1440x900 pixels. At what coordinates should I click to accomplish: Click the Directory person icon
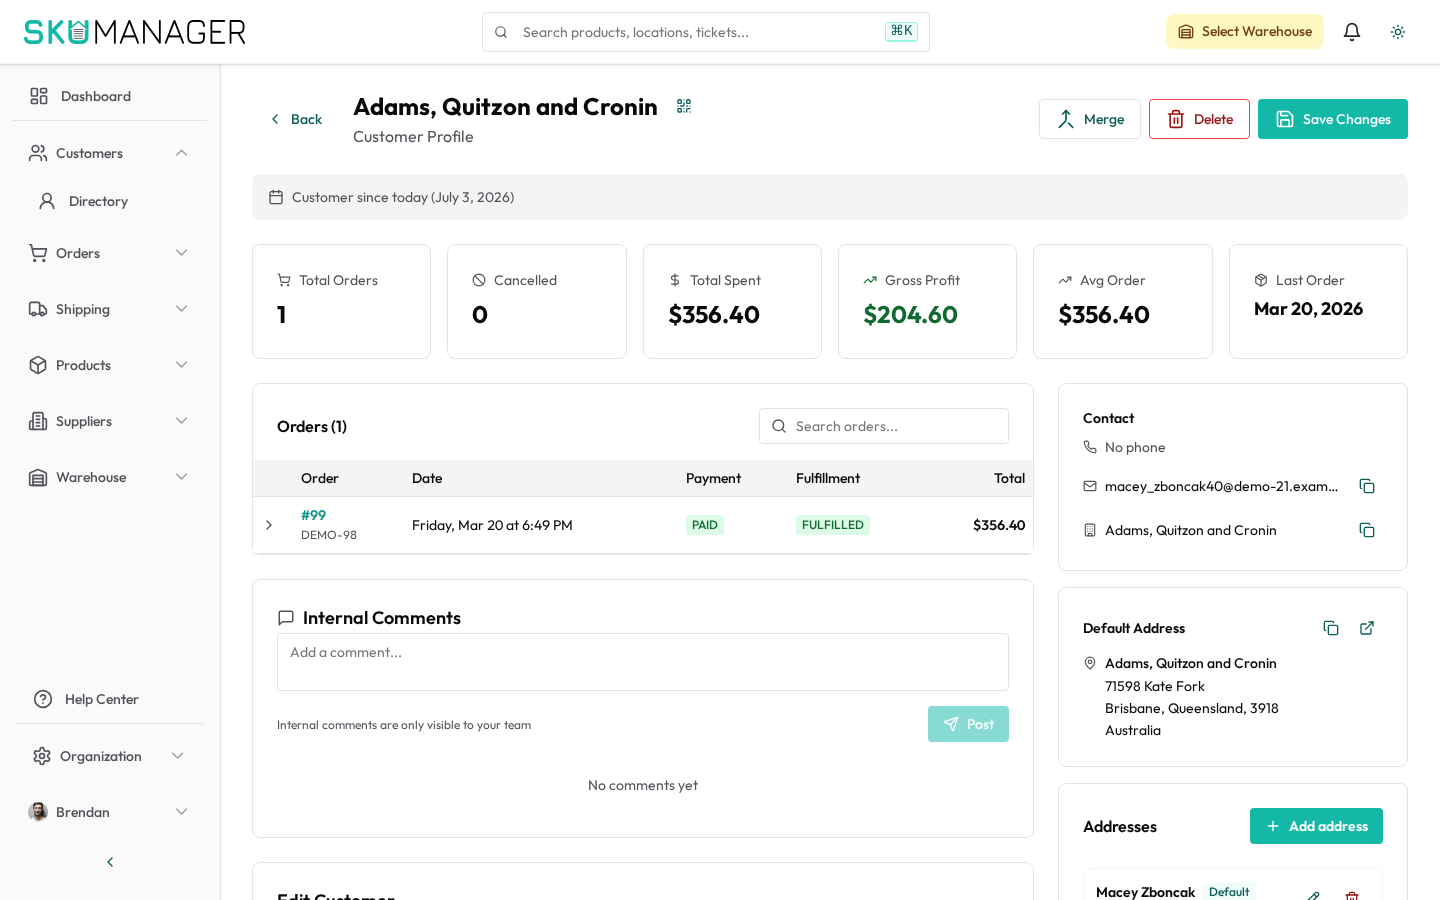[47, 201]
